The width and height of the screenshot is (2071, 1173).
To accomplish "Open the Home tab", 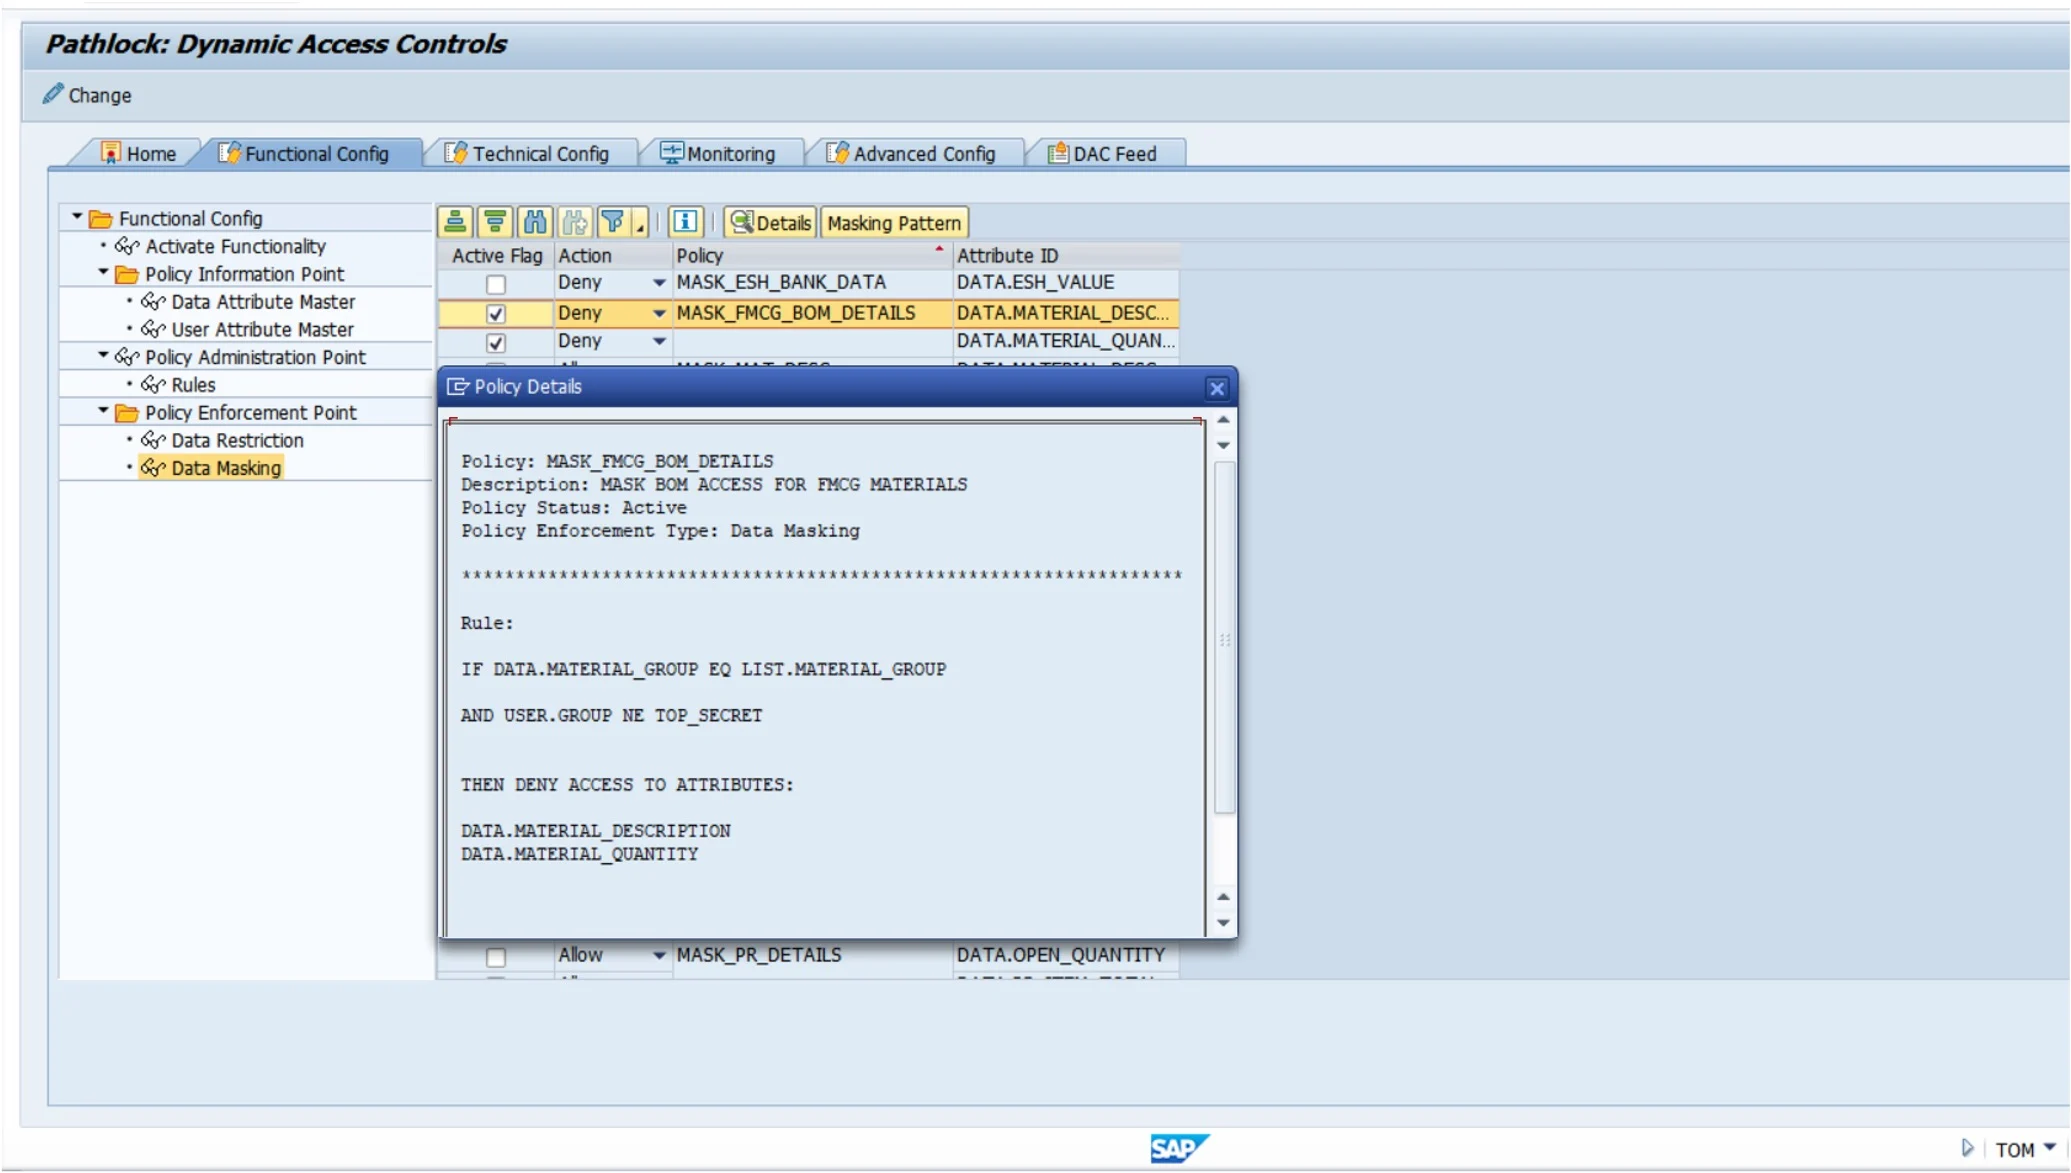I will click(139, 153).
